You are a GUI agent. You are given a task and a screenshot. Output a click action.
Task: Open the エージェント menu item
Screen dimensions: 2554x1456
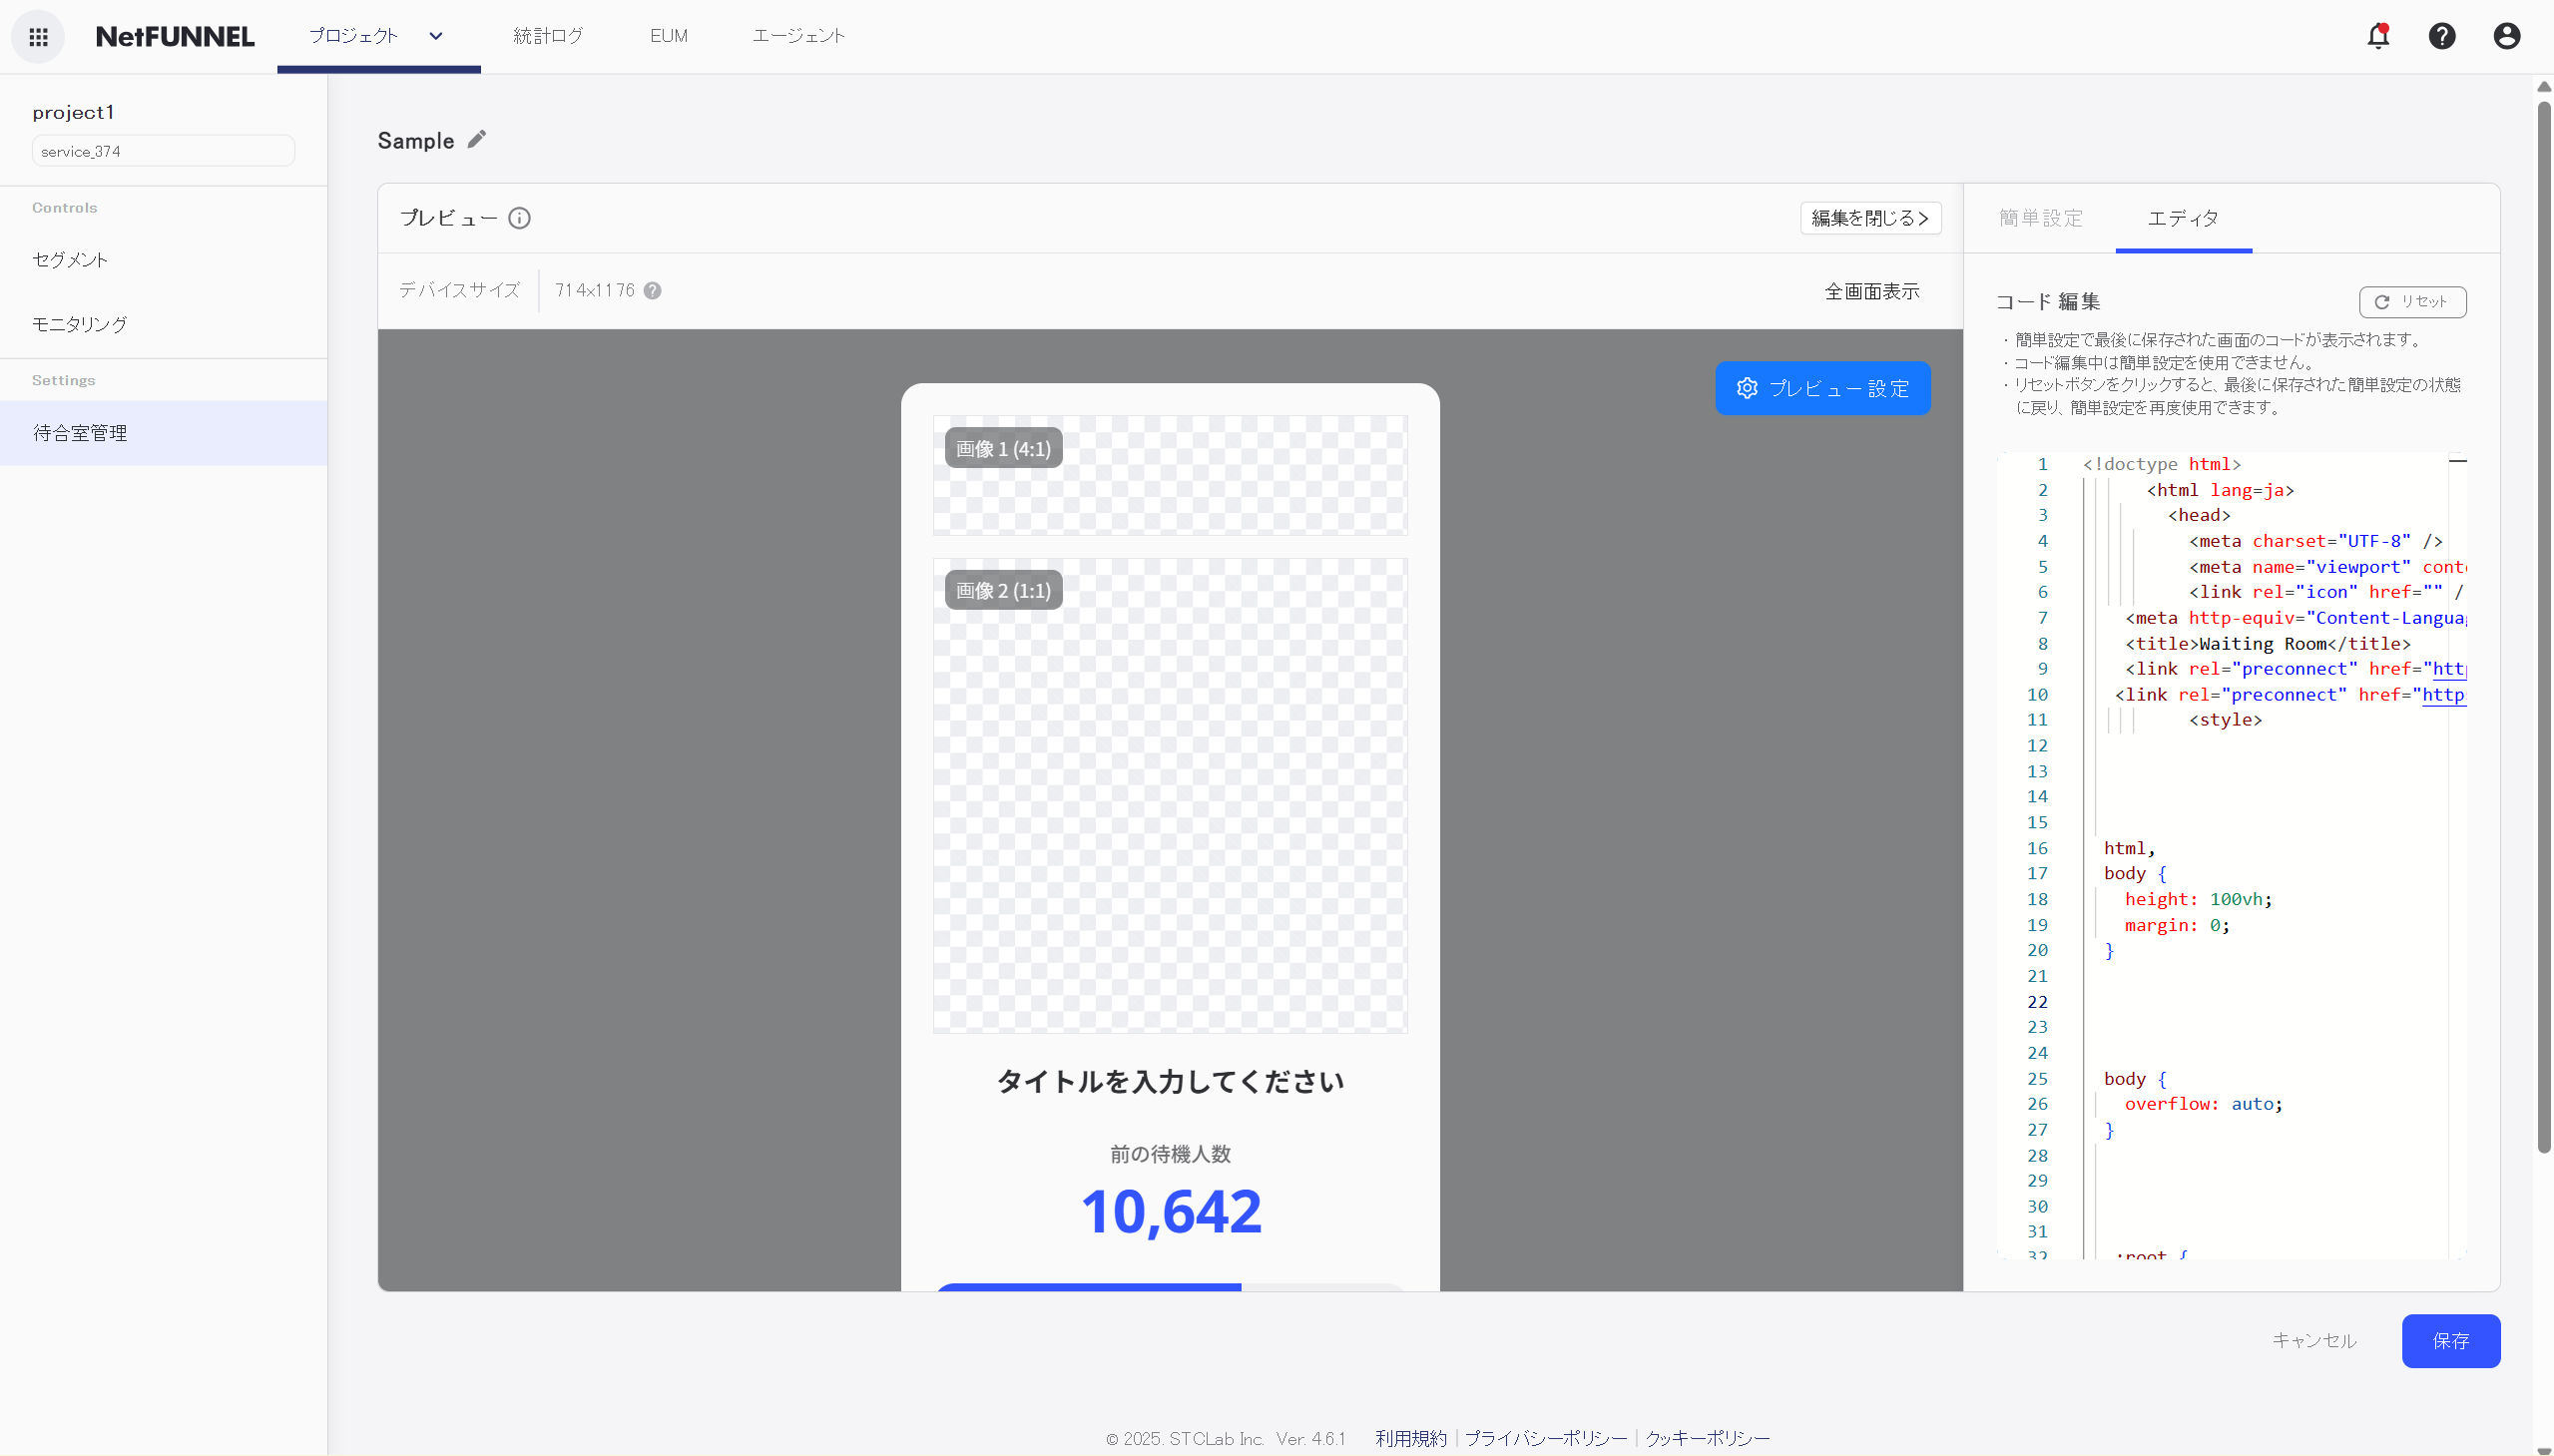(x=797, y=35)
